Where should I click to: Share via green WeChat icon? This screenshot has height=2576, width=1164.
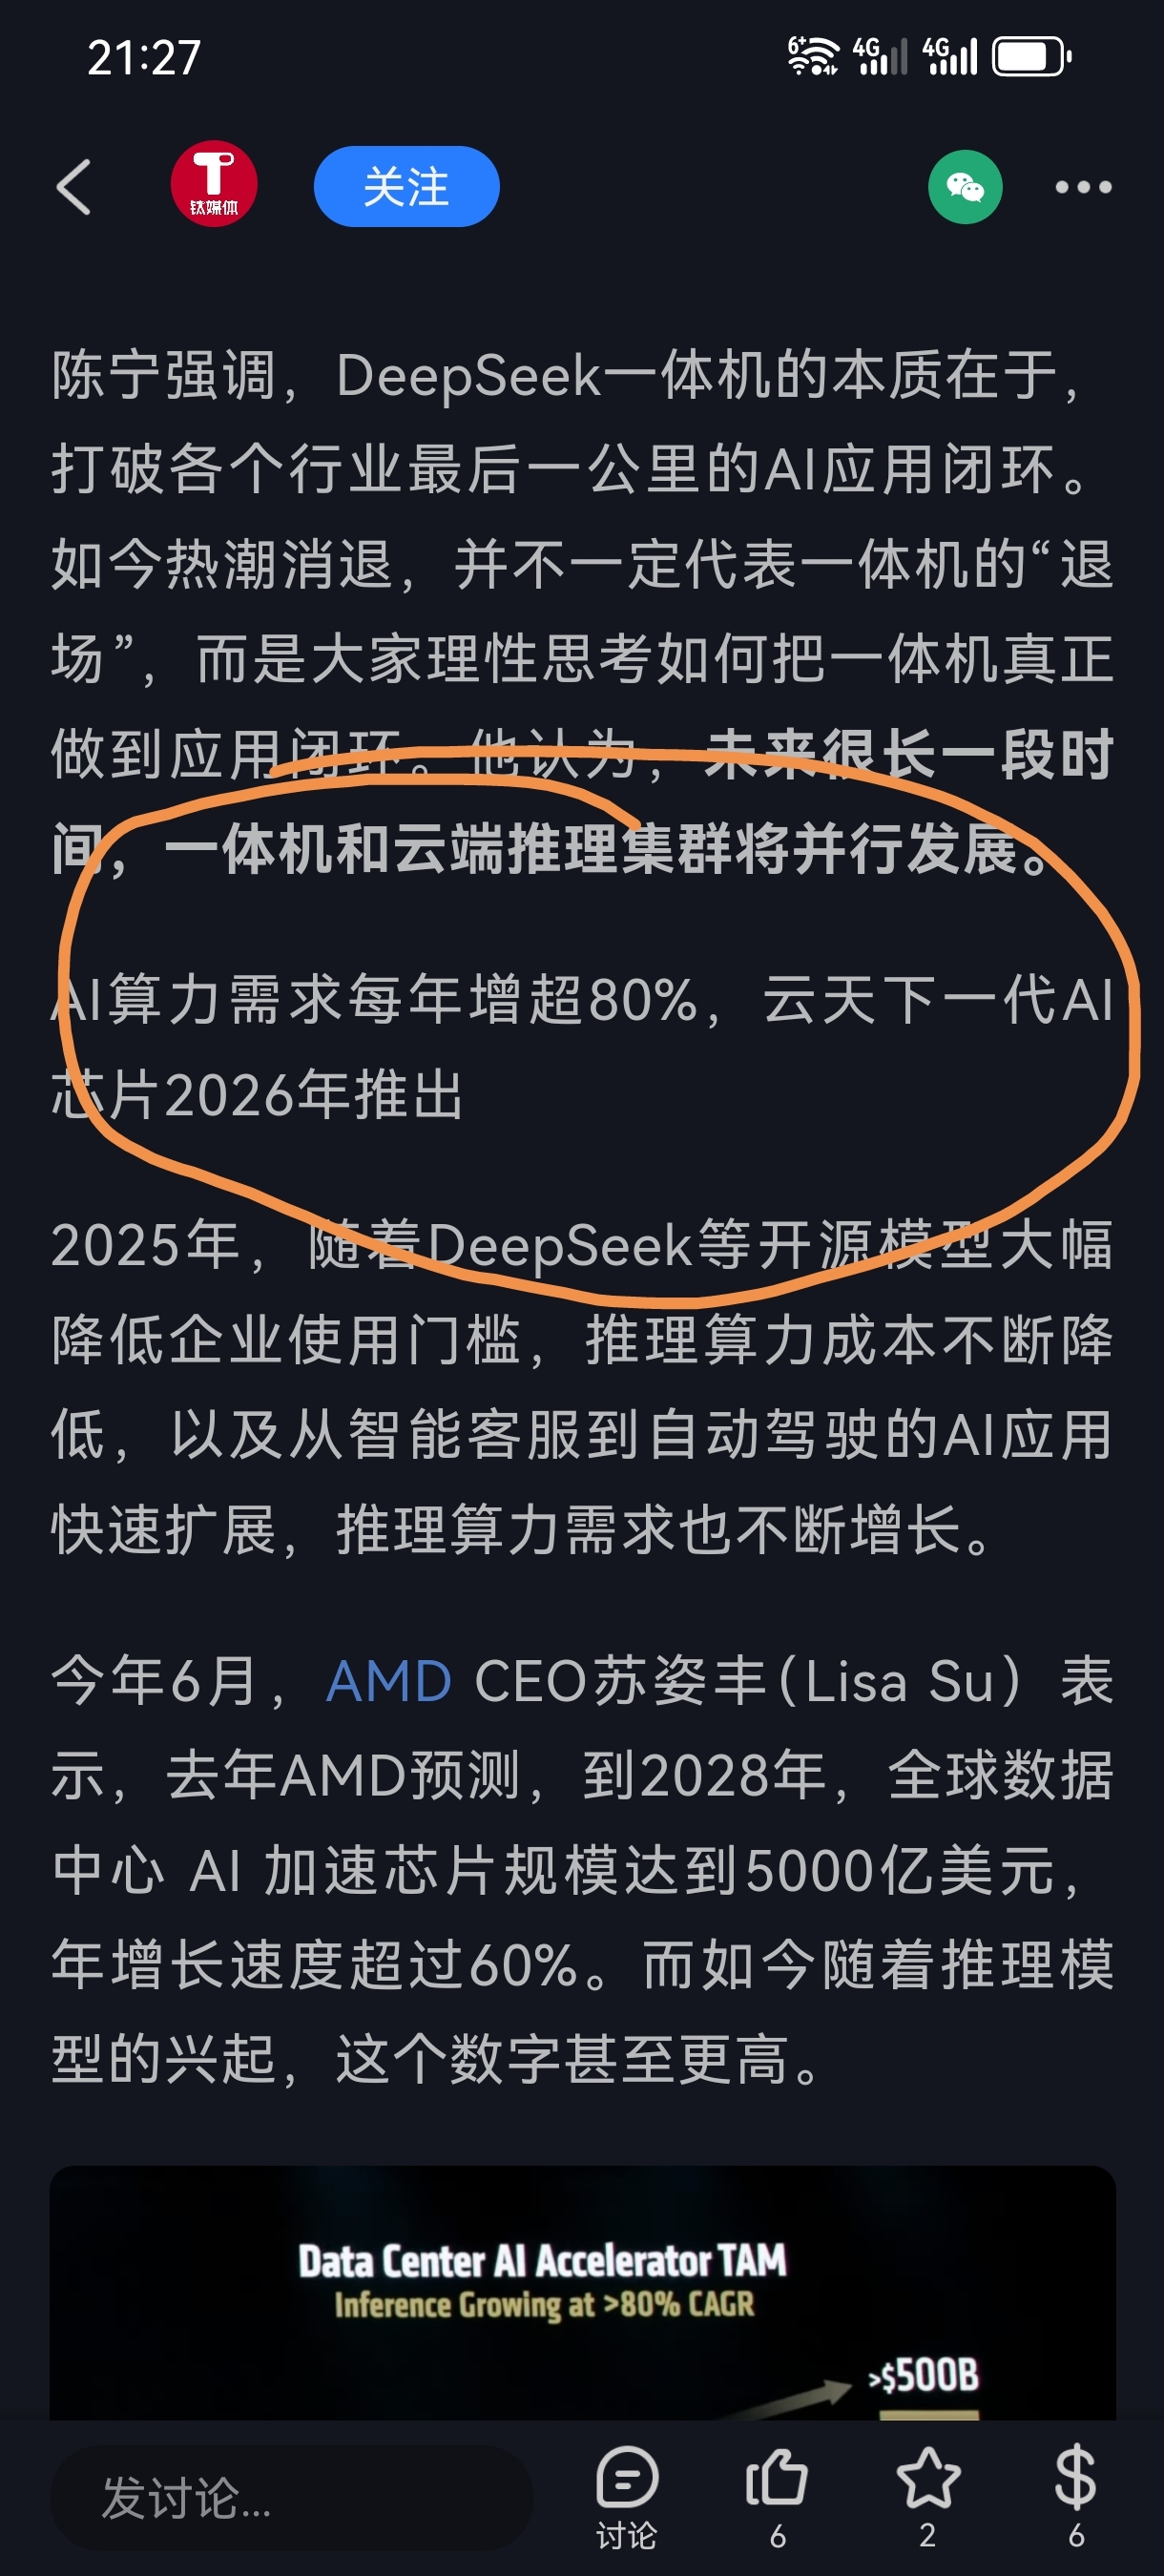point(965,187)
